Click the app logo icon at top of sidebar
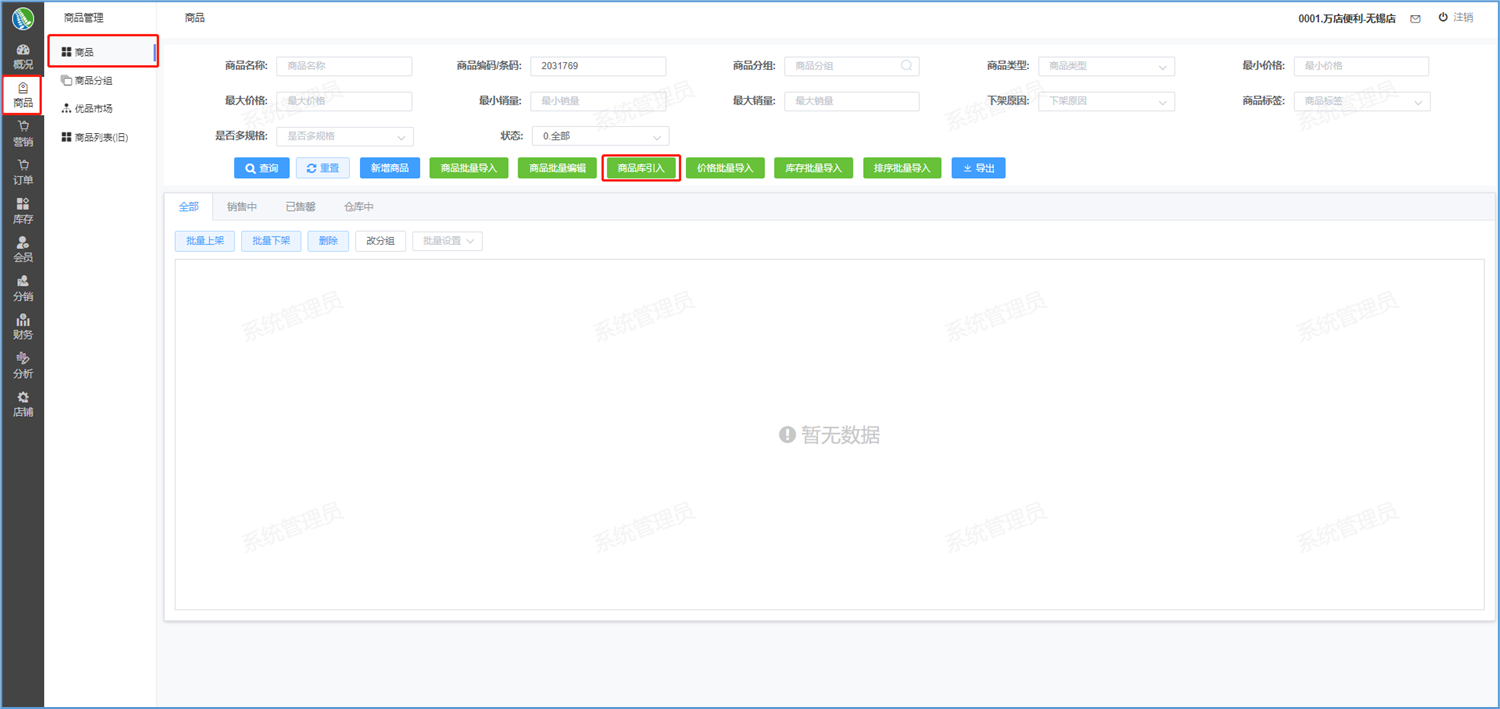This screenshot has width=1500, height=709. (x=22, y=18)
